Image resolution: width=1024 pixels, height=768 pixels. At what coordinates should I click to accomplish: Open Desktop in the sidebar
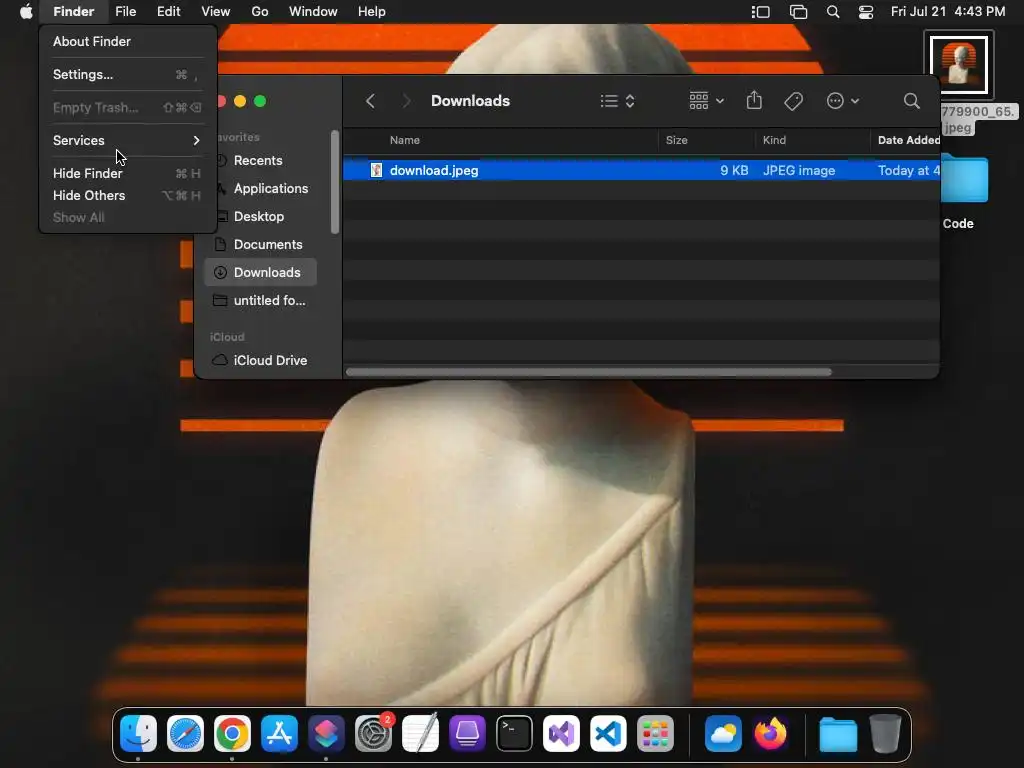coord(261,217)
